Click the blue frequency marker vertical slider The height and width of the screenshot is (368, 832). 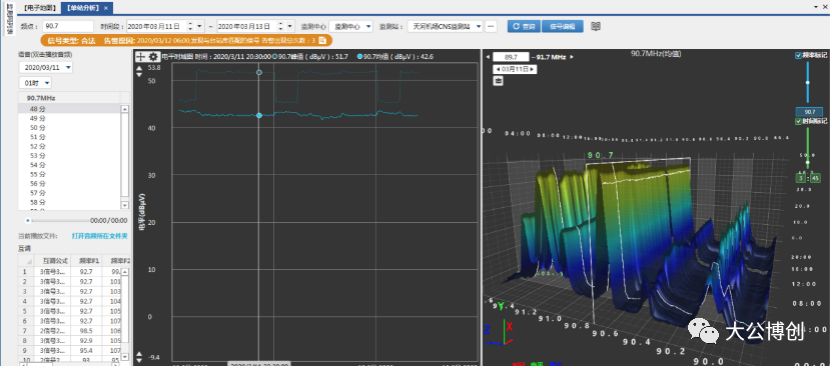pyautogui.click(x=808, y=83)
